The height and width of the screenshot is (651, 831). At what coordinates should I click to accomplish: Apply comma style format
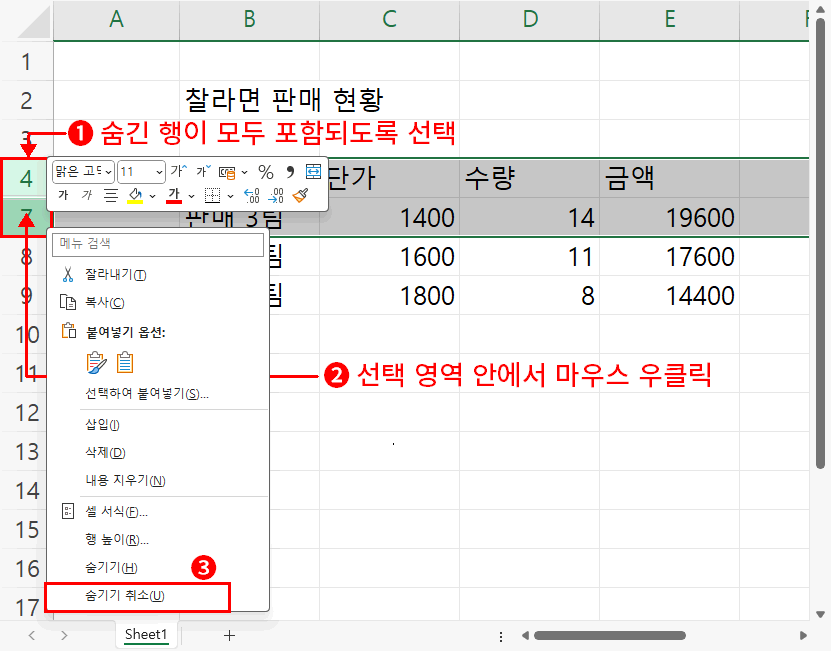[290, 172]
